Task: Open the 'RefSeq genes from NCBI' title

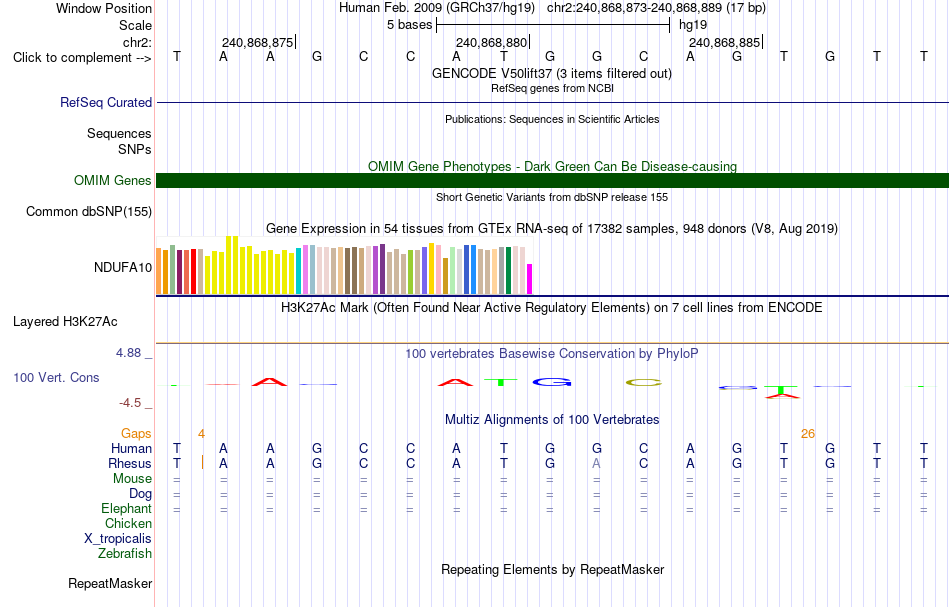Action: 552,88
